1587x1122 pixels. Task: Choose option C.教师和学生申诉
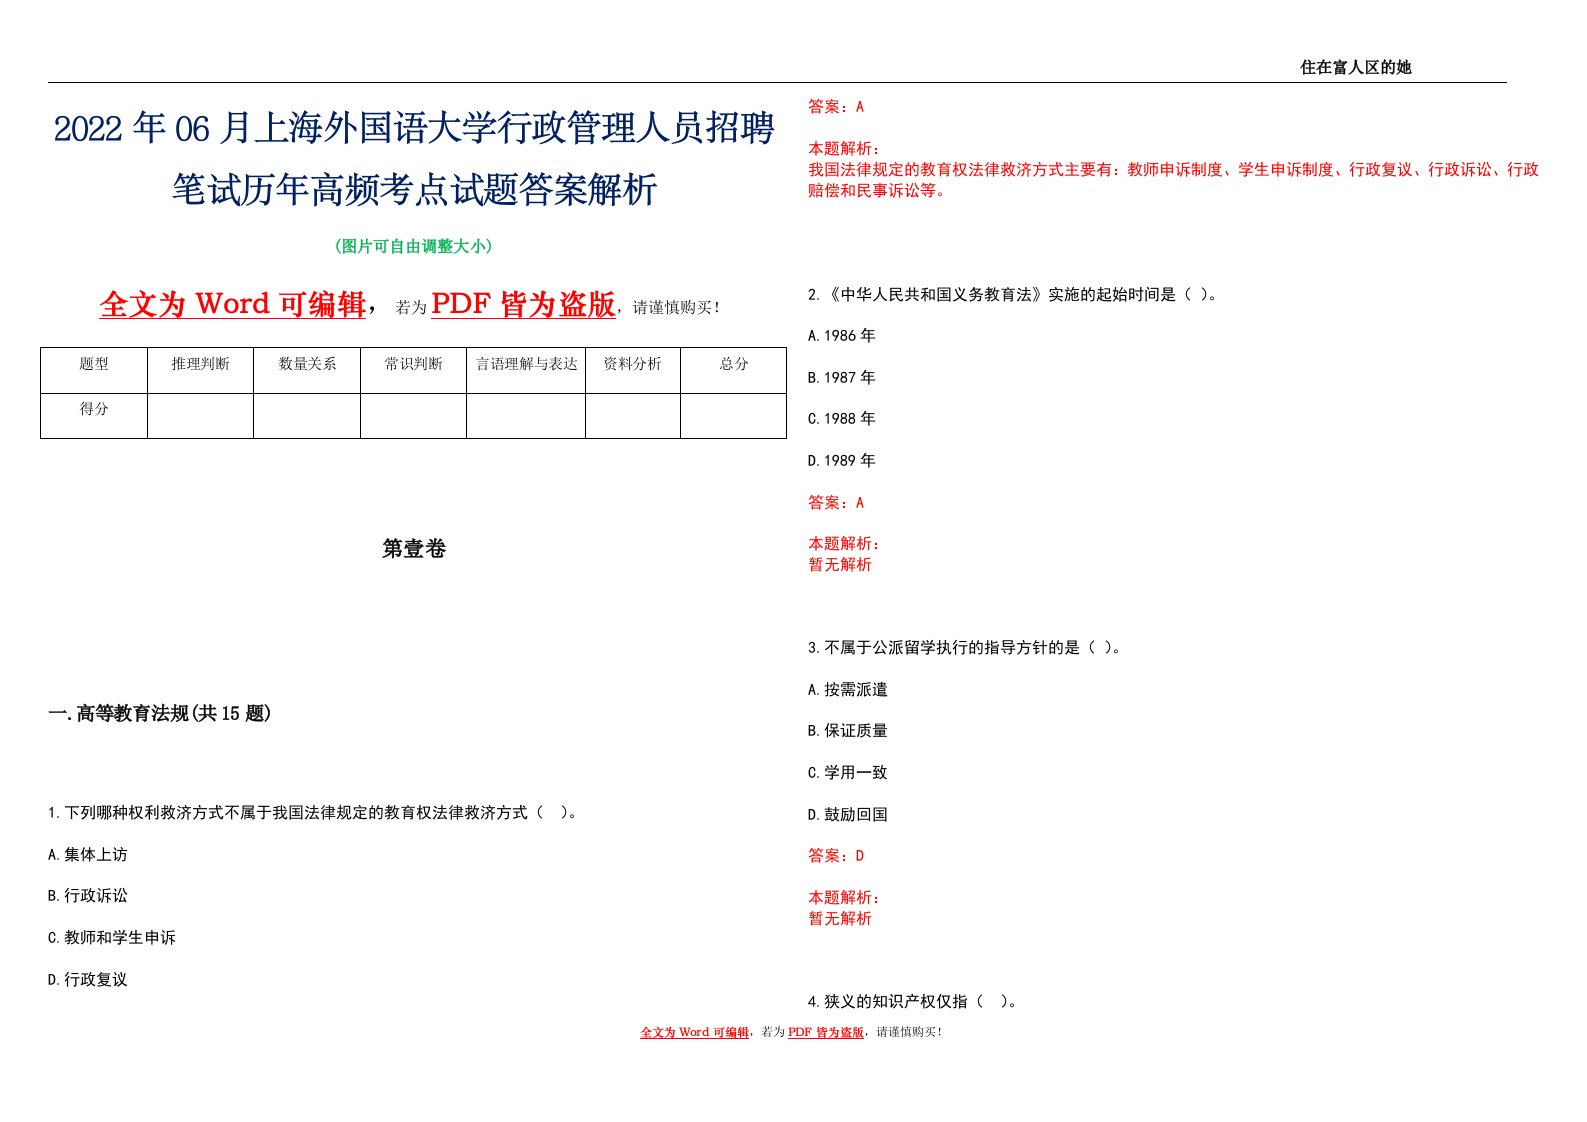(112, 937)
